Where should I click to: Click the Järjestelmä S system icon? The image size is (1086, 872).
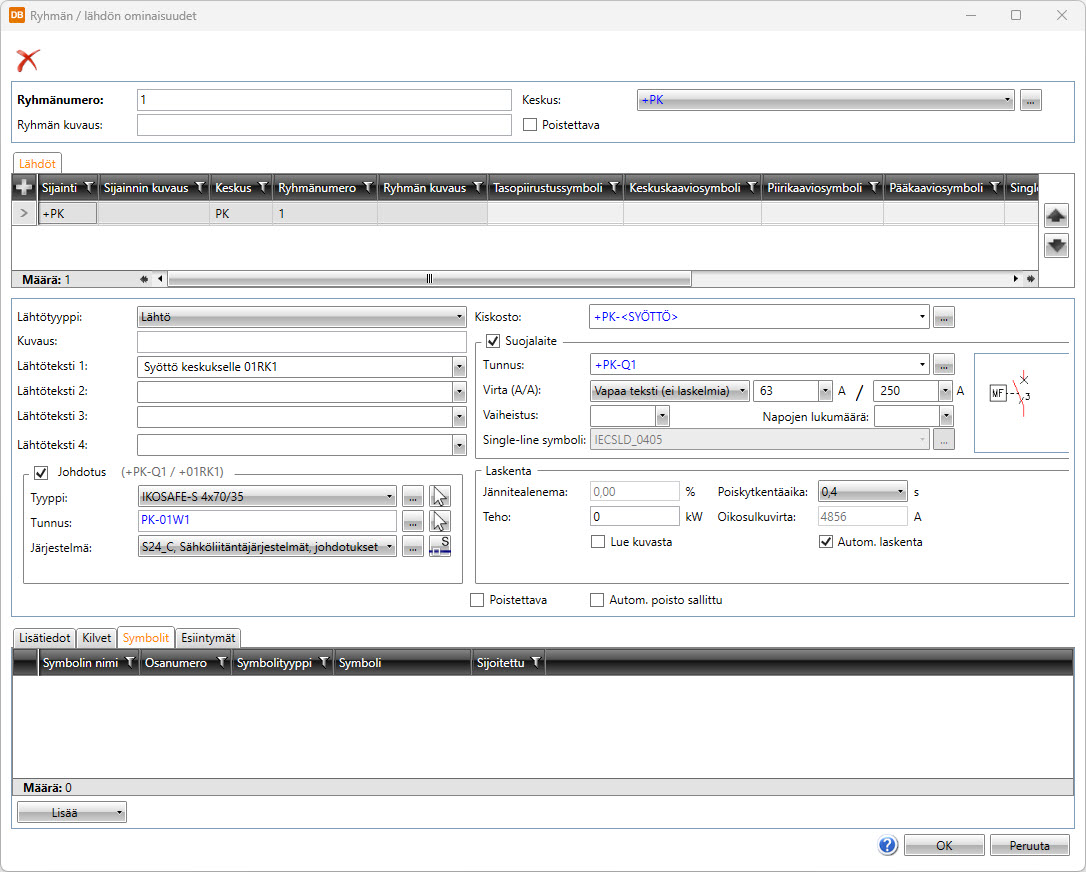pos(440,546)
